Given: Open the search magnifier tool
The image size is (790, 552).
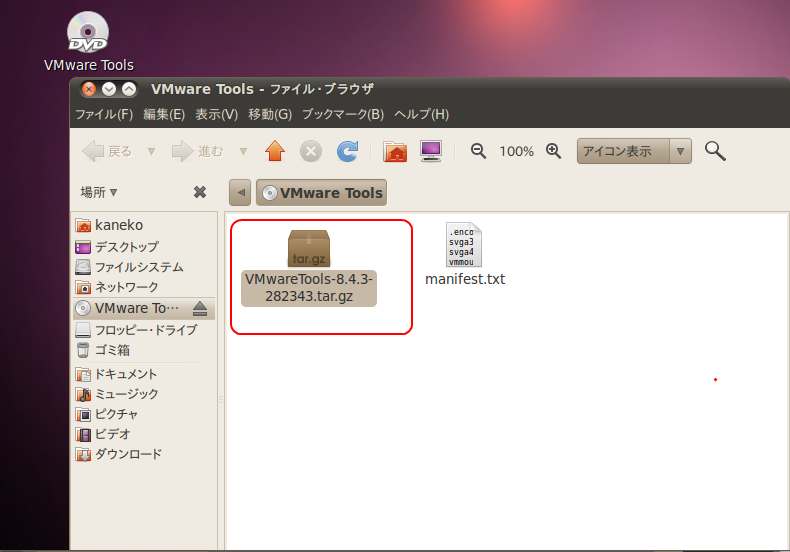Looking at the screenshot, I should coord(715,151).
